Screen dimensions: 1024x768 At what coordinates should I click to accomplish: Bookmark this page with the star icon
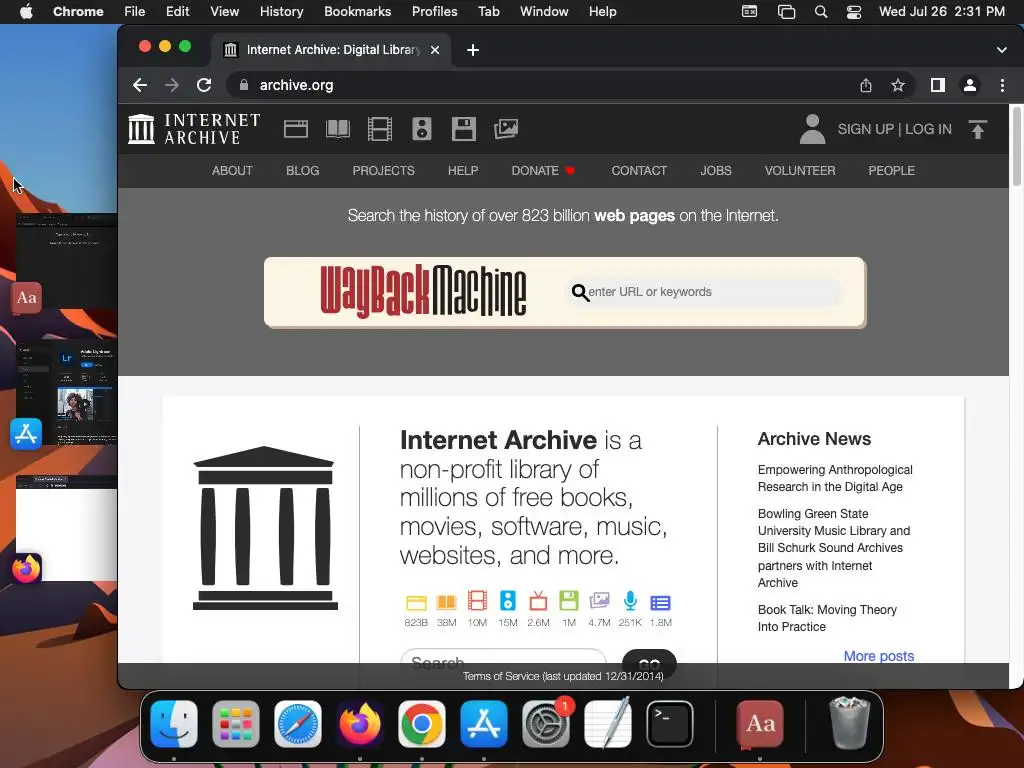pos(898,85)
